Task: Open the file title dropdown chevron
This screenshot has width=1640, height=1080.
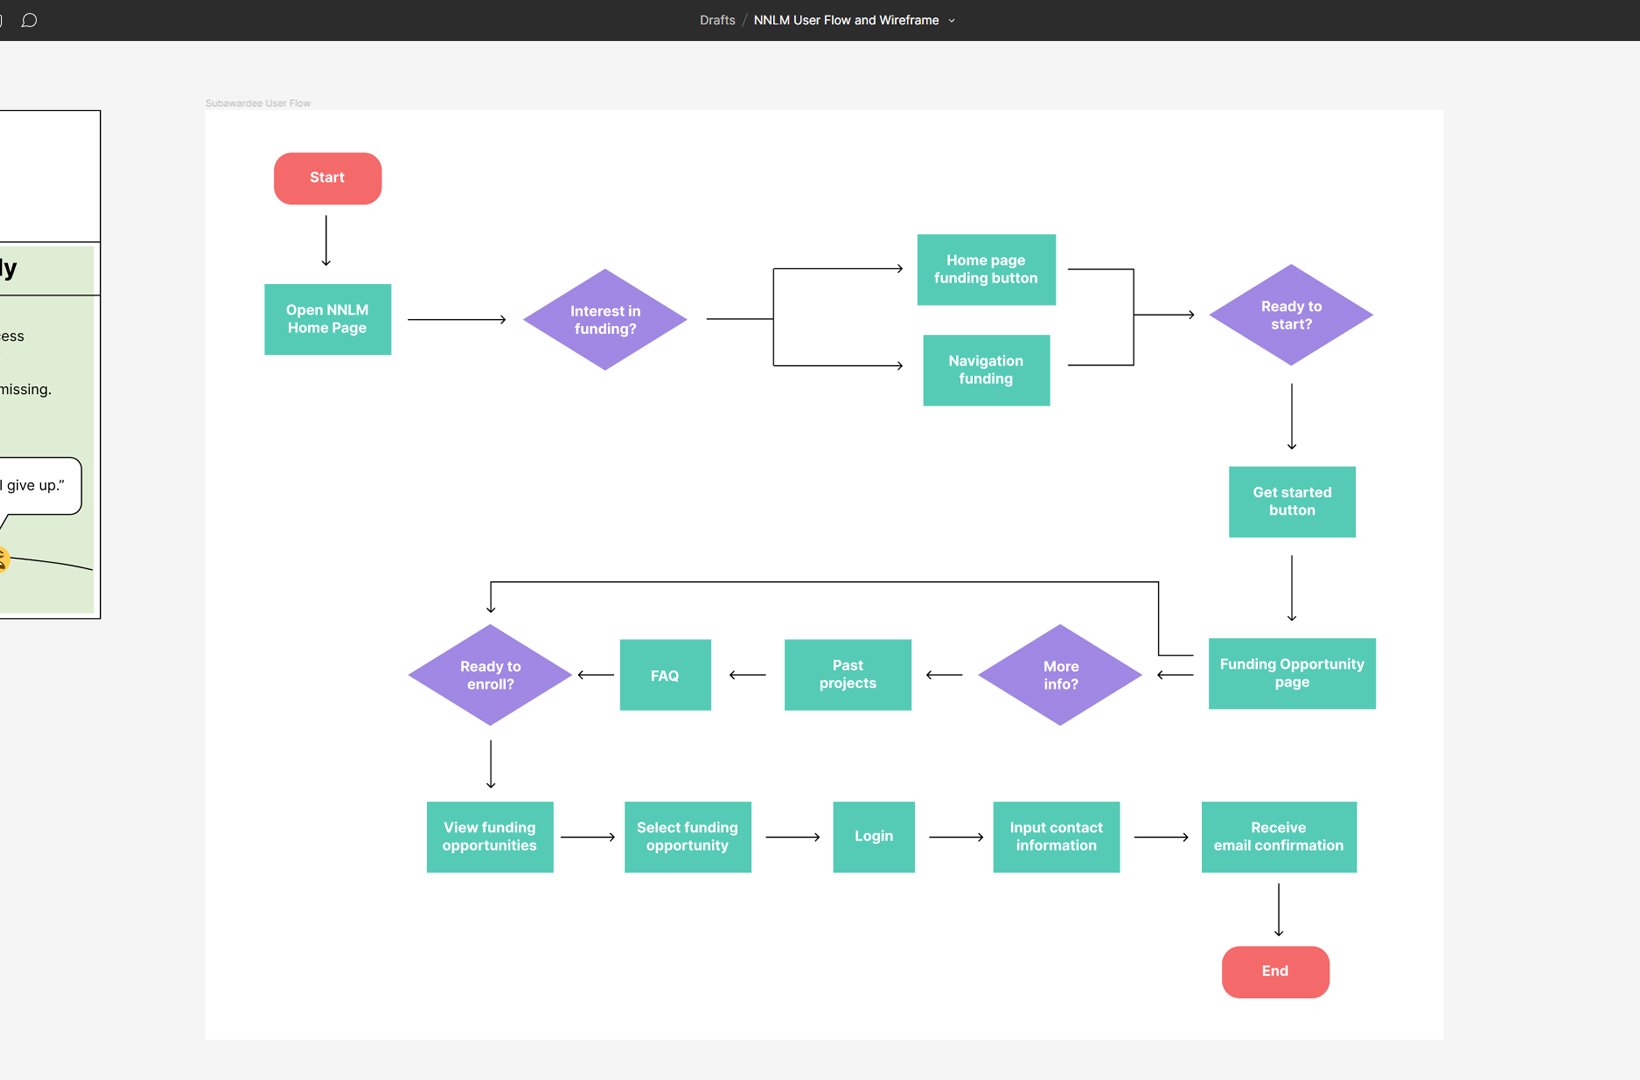Action: pos(951,20)
